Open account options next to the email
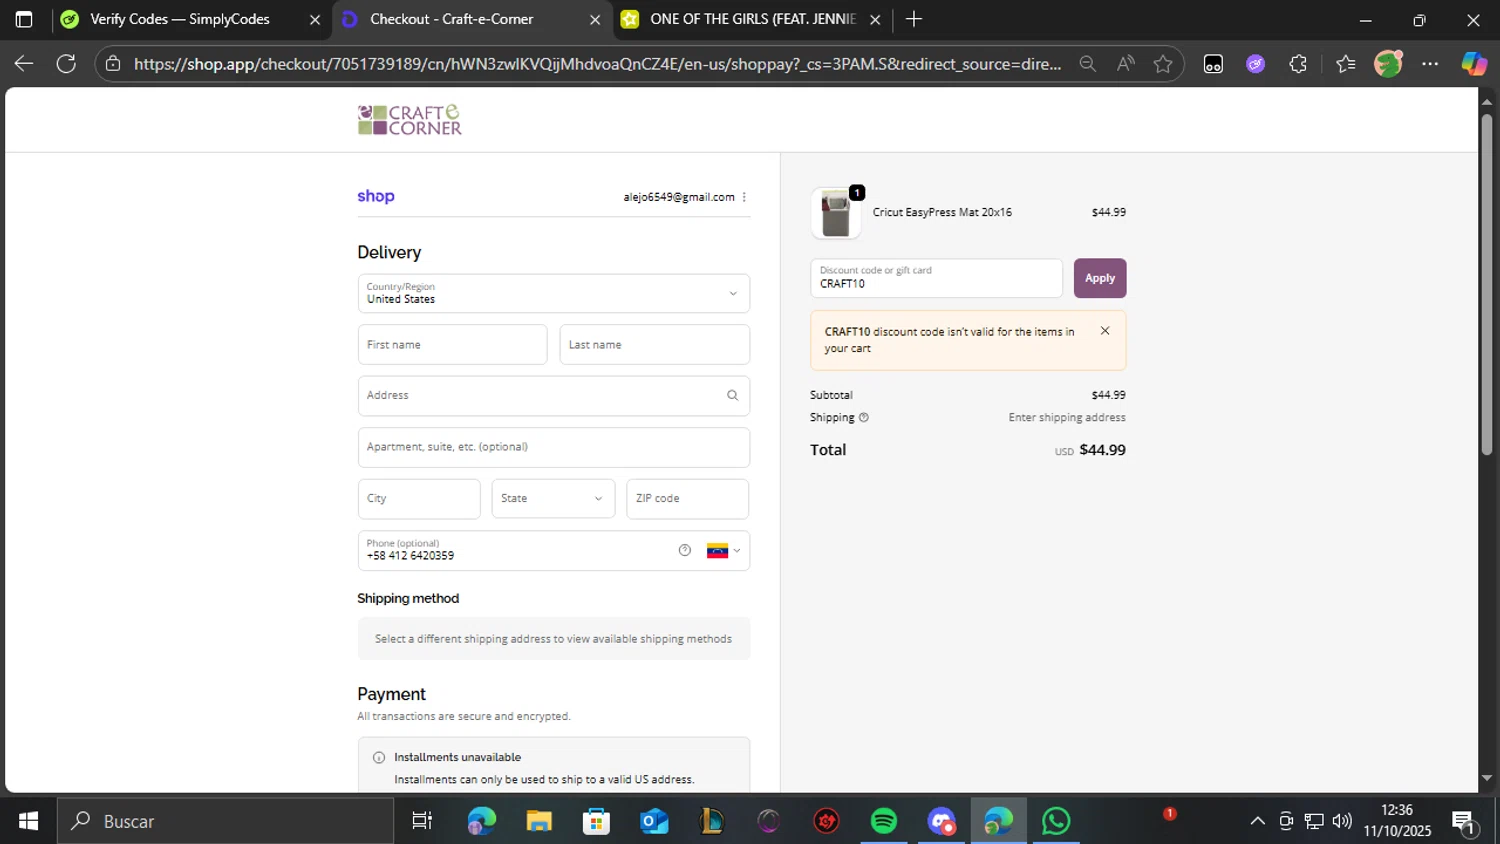 tap(744, 197)
